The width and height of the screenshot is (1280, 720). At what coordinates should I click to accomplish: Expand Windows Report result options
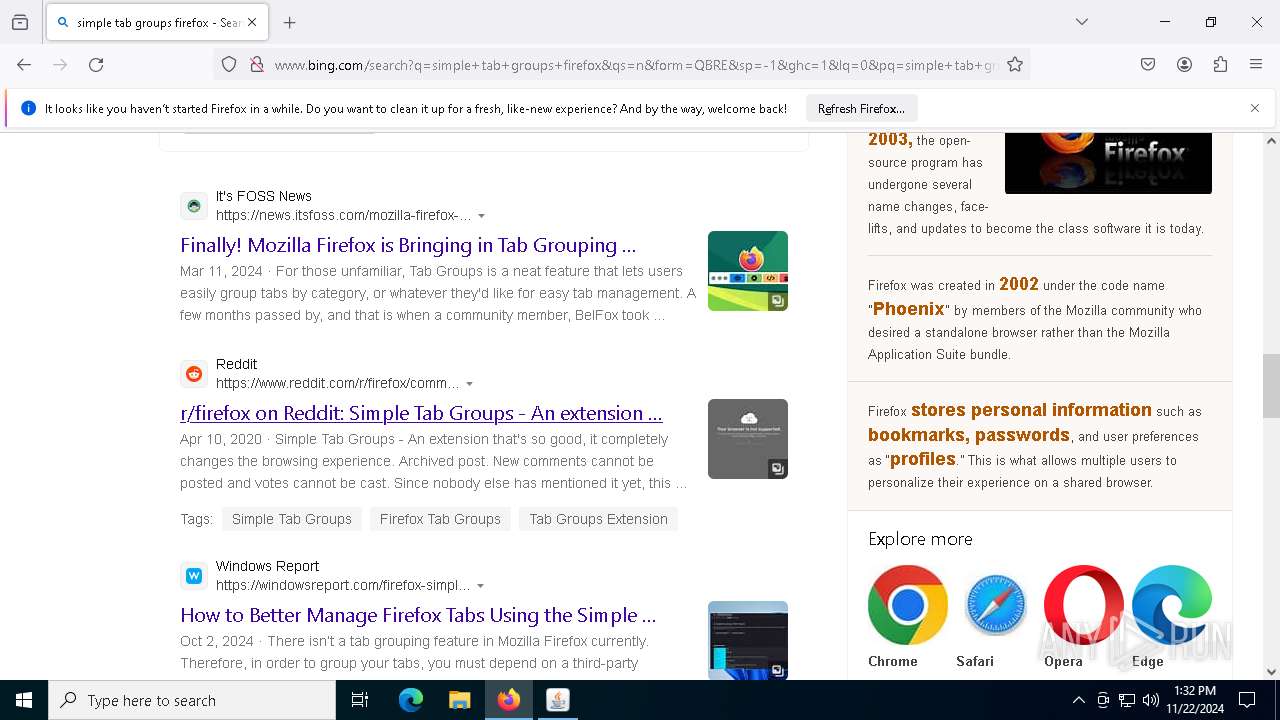(x=481, y=586)
